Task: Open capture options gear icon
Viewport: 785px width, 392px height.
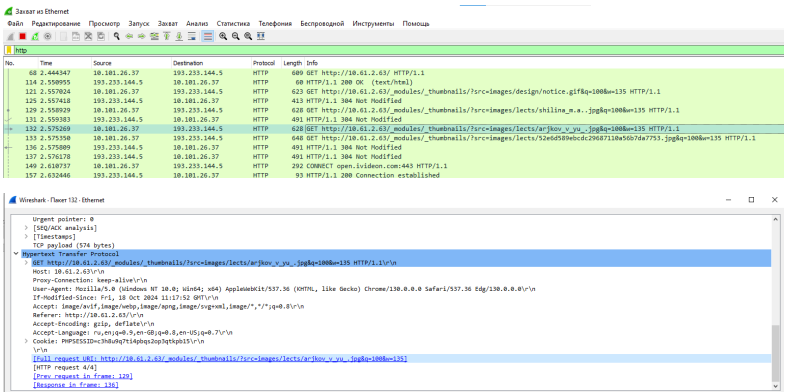Action: pos(48,37)
